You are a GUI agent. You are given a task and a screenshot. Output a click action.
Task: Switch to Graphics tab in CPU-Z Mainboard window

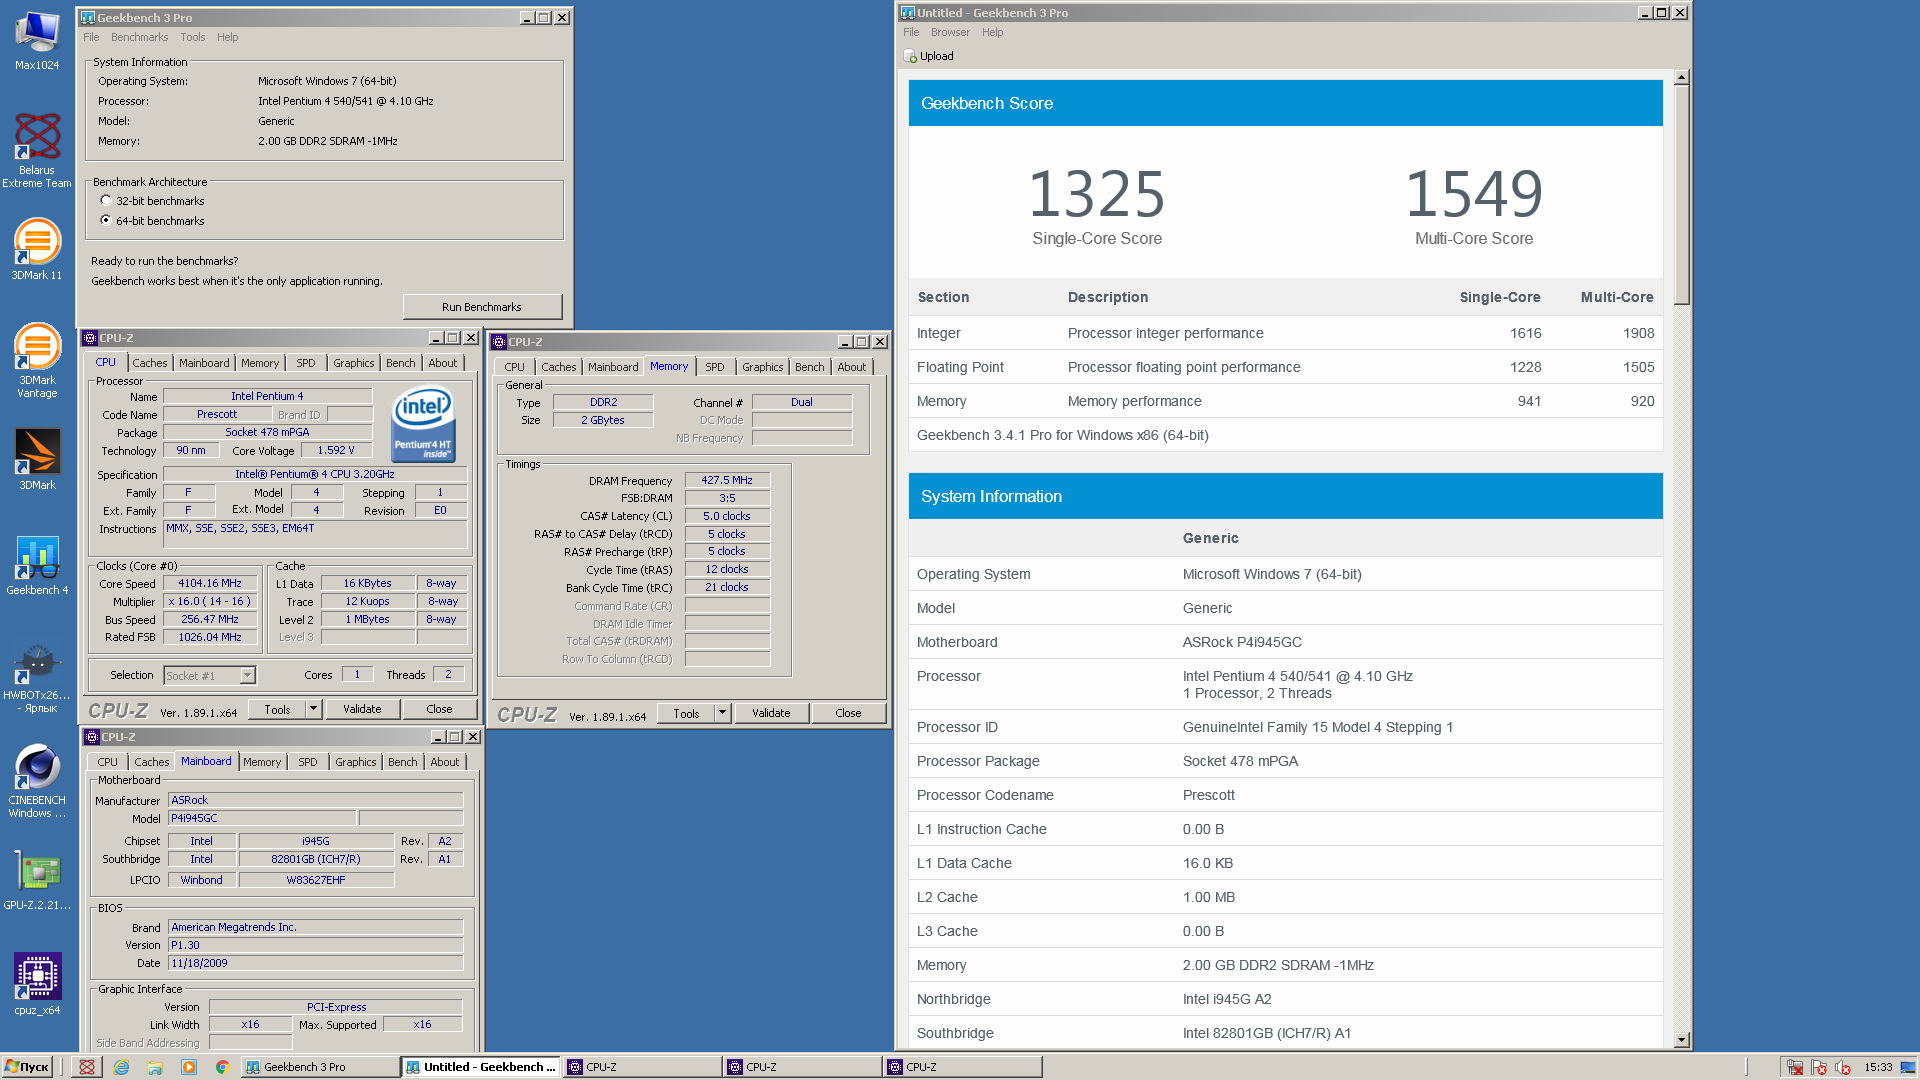(x=355, y=762)
